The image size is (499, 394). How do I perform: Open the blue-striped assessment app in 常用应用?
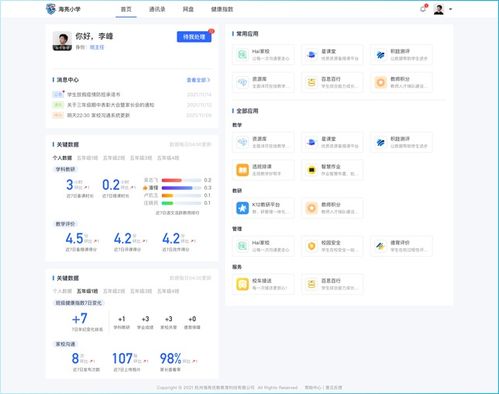pyautogui.click(x=401, y=55)
